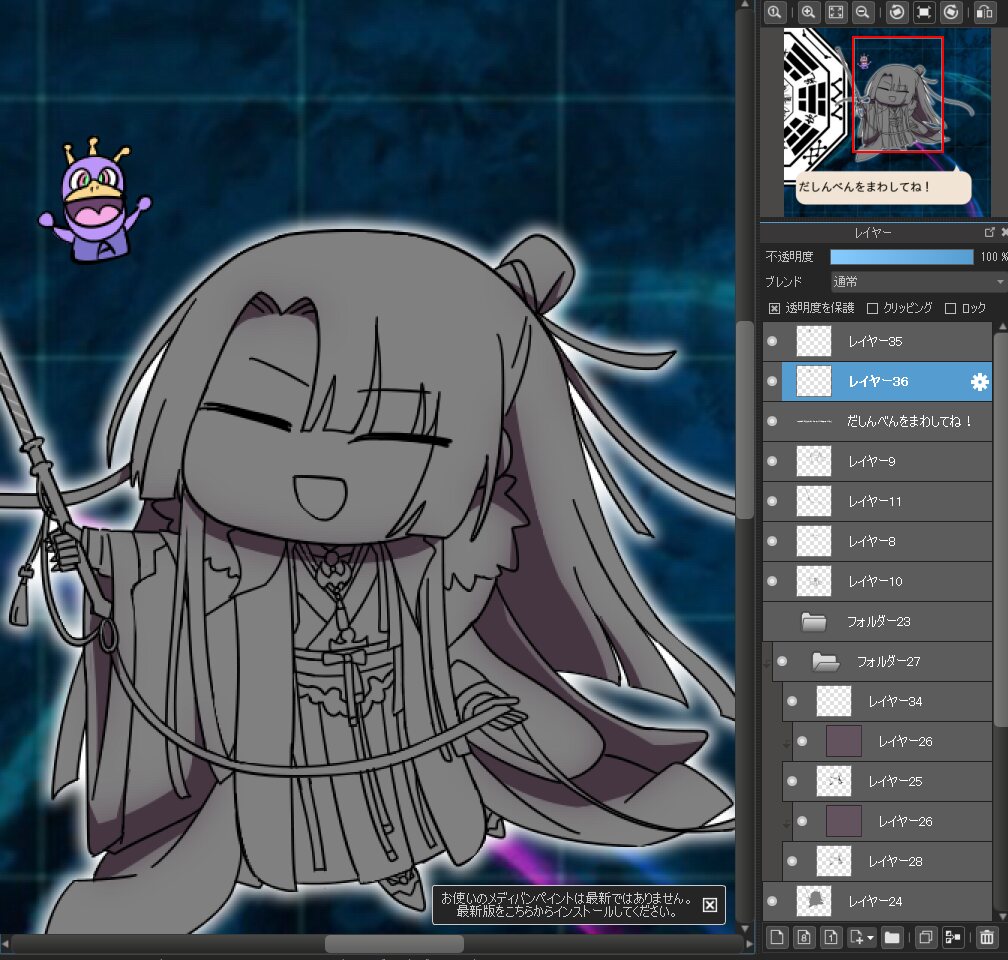Hide レイヤー34 visibility
The height and width of the screenshot is (960, 1008).
tap(792, 701)
